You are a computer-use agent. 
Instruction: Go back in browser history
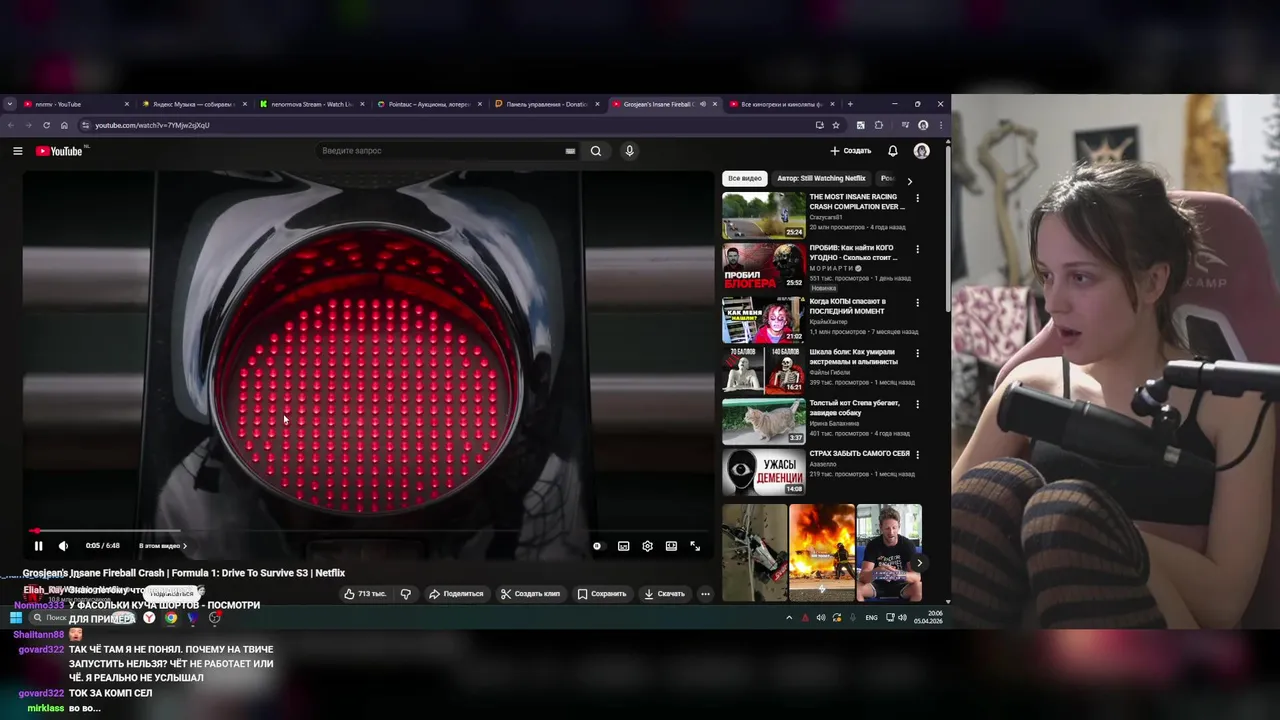pos(11,125)
